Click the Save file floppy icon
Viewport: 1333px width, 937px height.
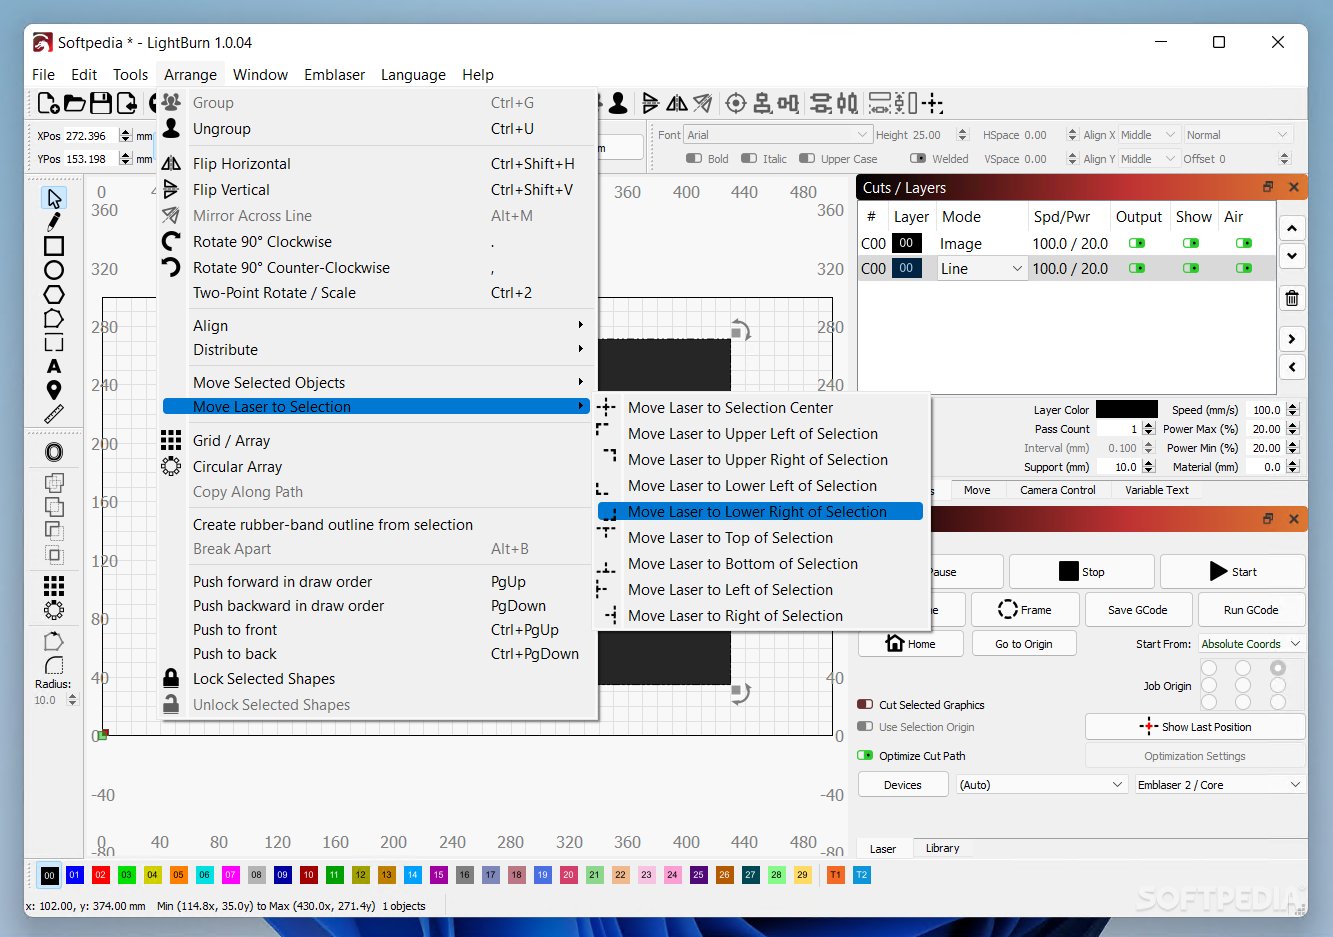[x=100, y=103]
